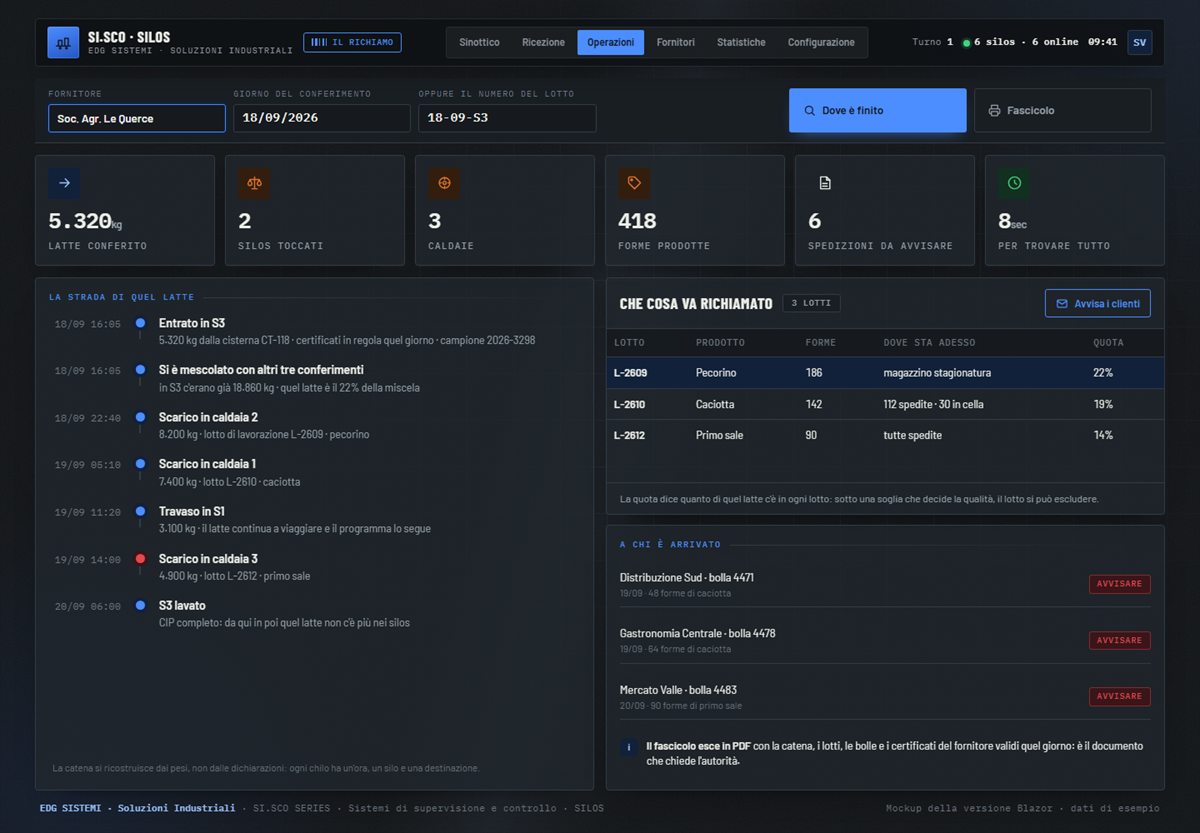Go to the Fornitori tab

click(676, 42)
